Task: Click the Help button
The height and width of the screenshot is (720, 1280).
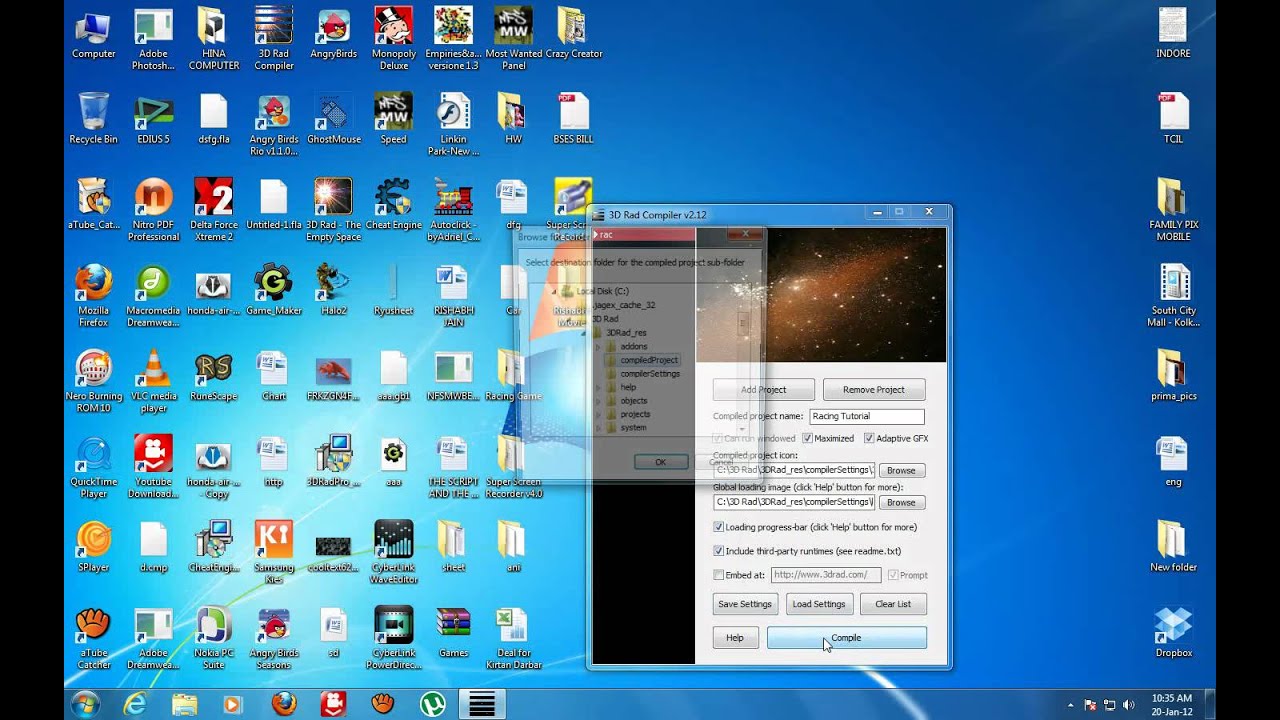Action: coord(735,638)
